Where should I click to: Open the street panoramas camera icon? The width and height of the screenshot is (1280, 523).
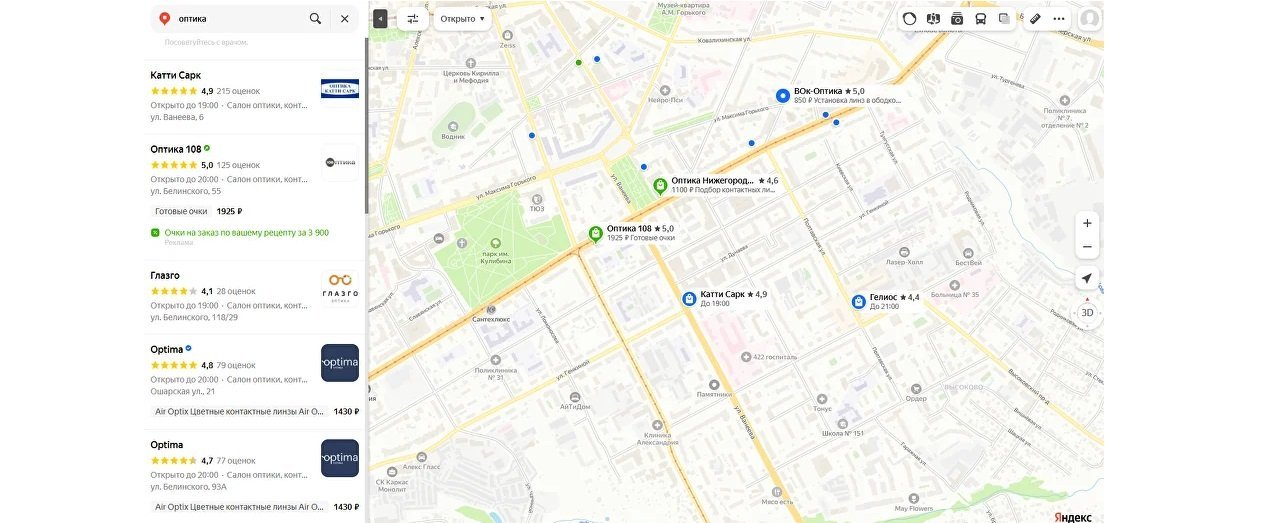point(957,18)
